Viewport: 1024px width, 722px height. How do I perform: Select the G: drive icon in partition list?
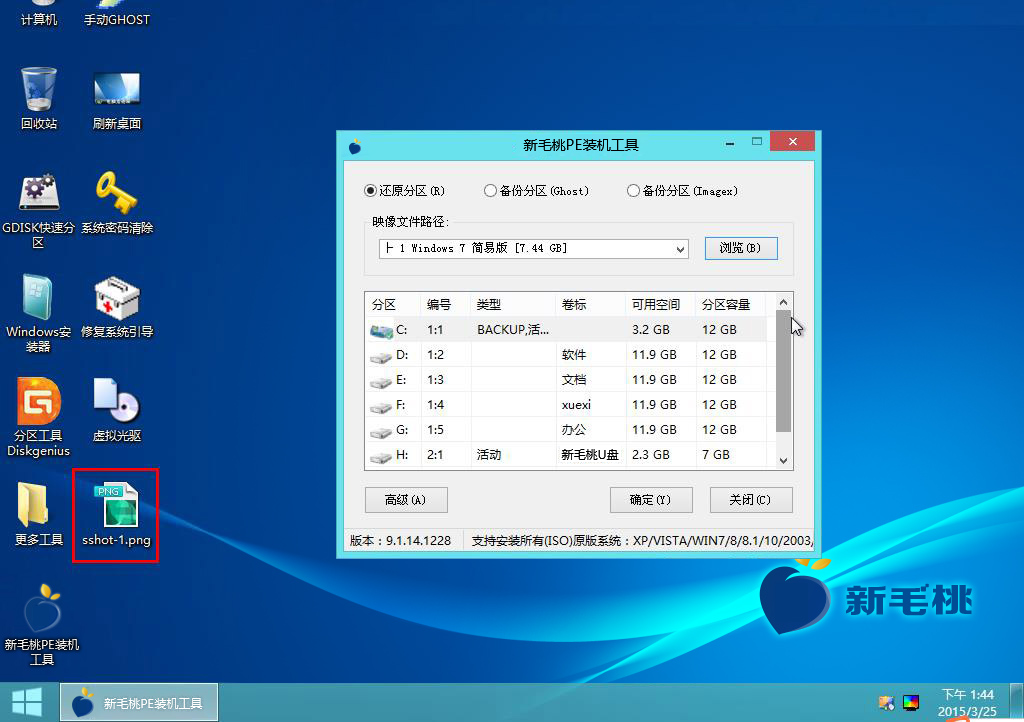(x=381, y=431)
